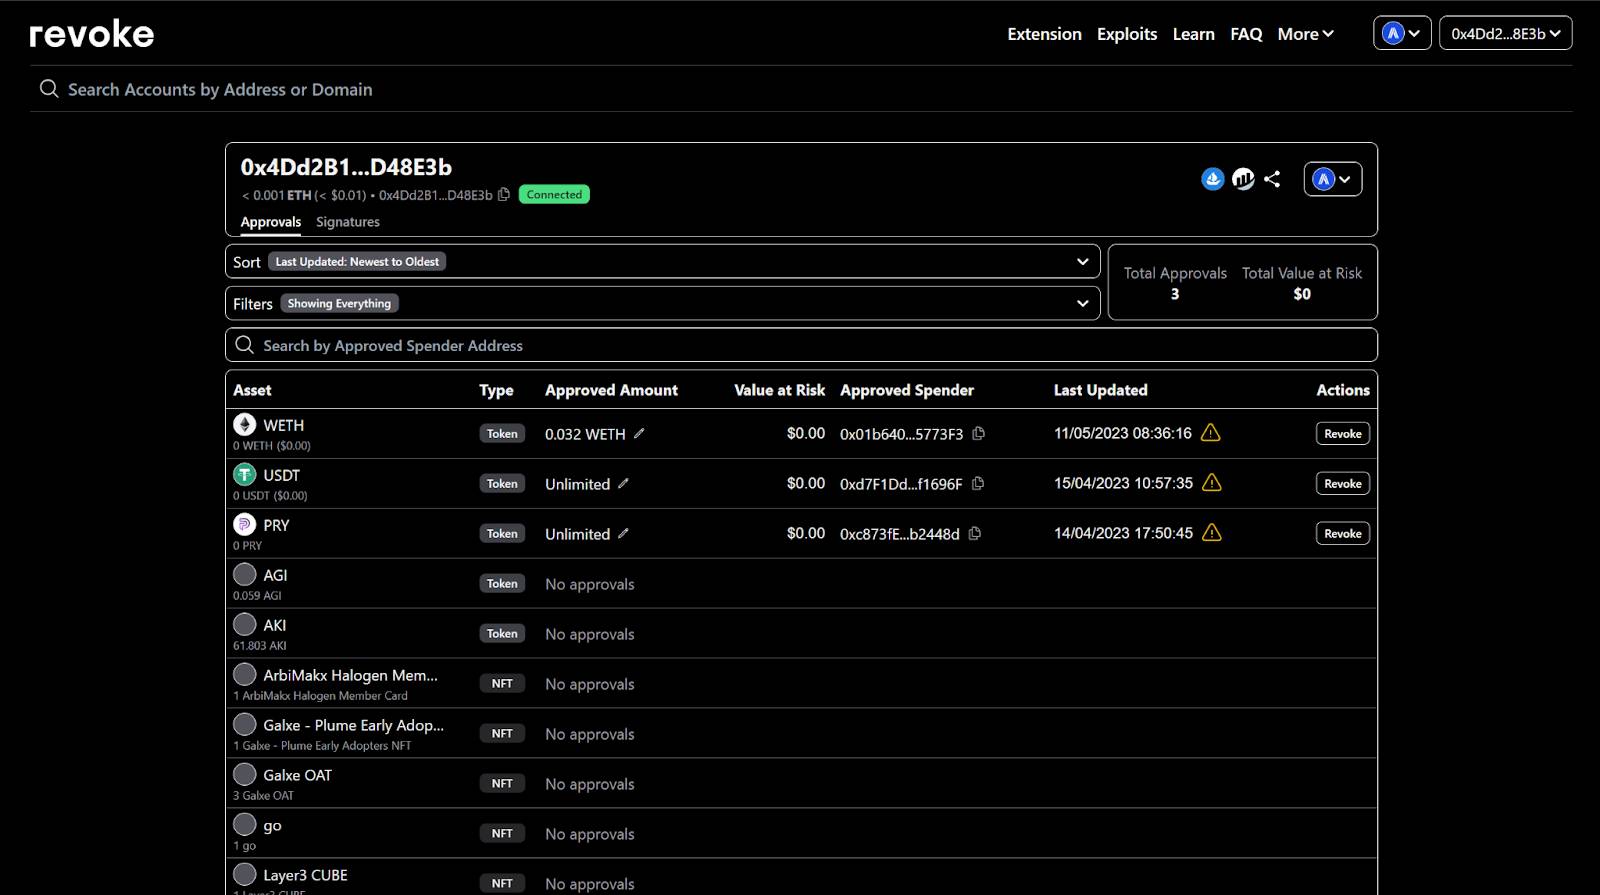This screenshot has width=1600, height=895.
Task: Click the Last Updated column header
Action: tap(1100, 390)
